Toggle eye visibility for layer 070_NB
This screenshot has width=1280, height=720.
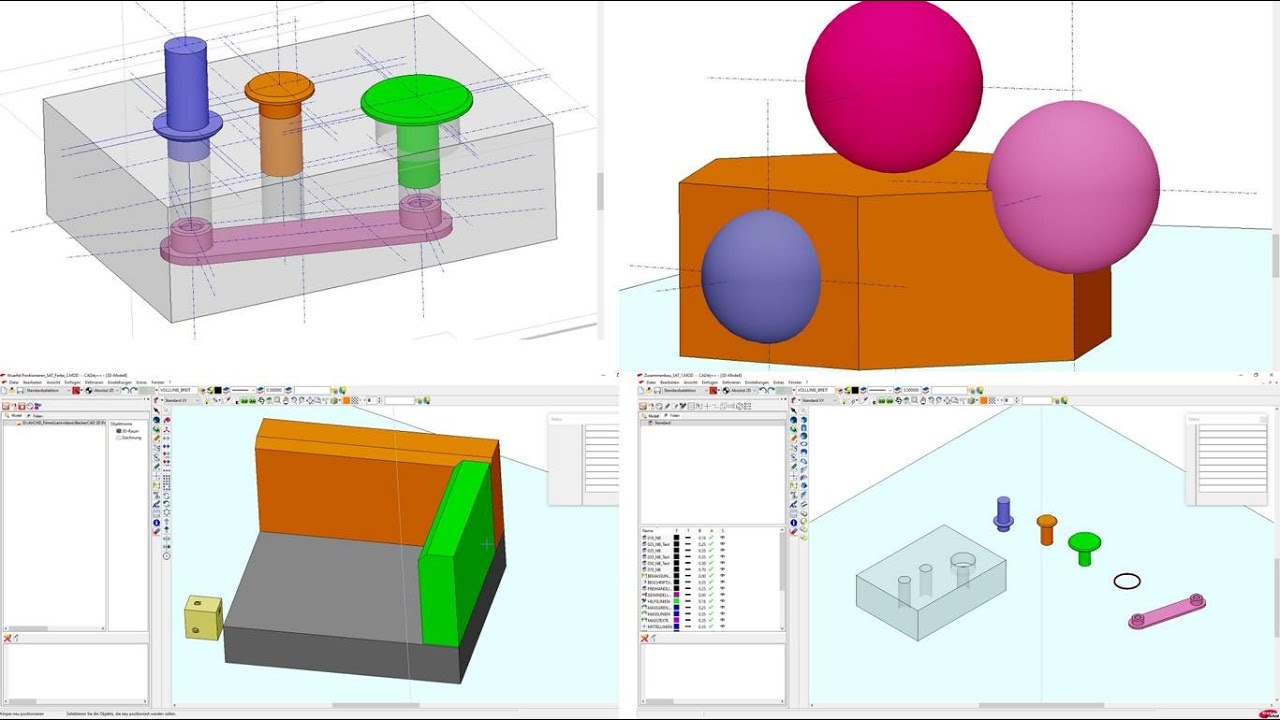[x=723, y=569]
